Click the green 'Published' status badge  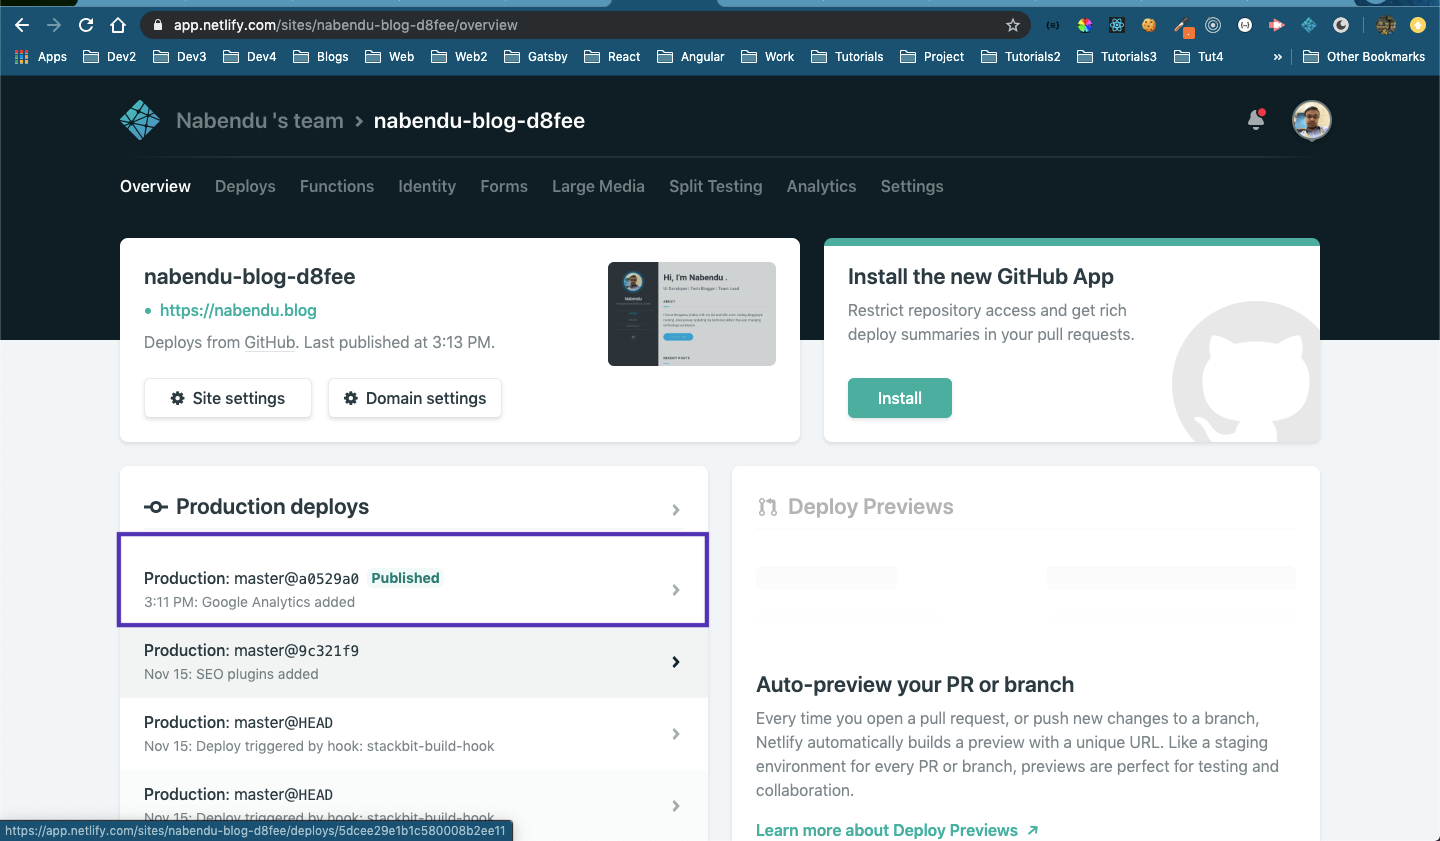point(405,578)
